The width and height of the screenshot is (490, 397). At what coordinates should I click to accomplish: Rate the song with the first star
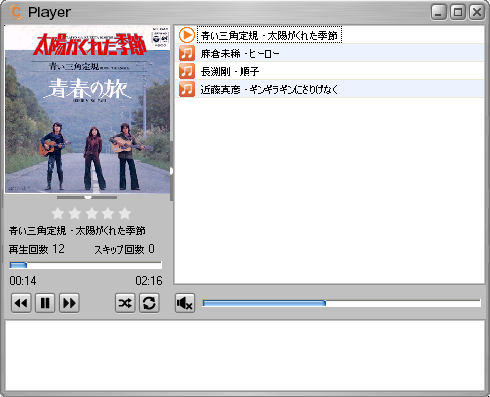point(58,213)
